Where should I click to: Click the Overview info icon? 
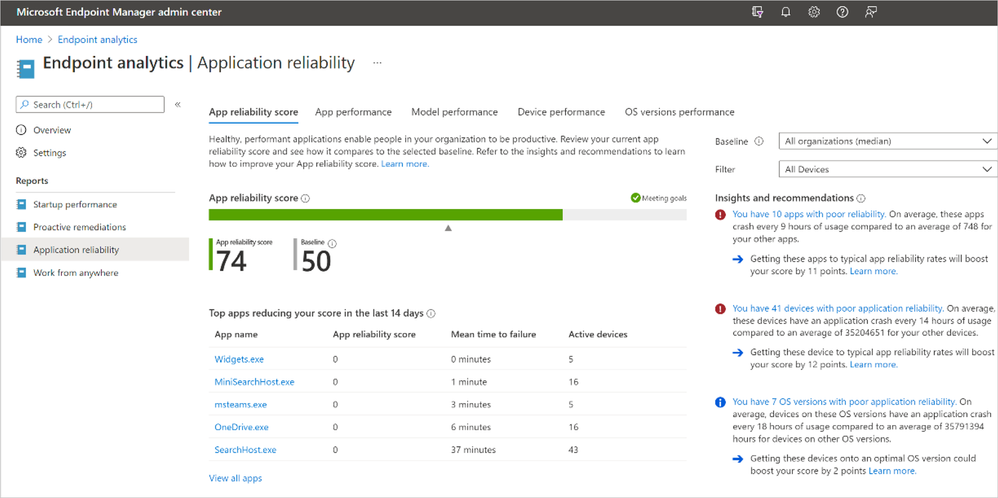click(21, 130)
